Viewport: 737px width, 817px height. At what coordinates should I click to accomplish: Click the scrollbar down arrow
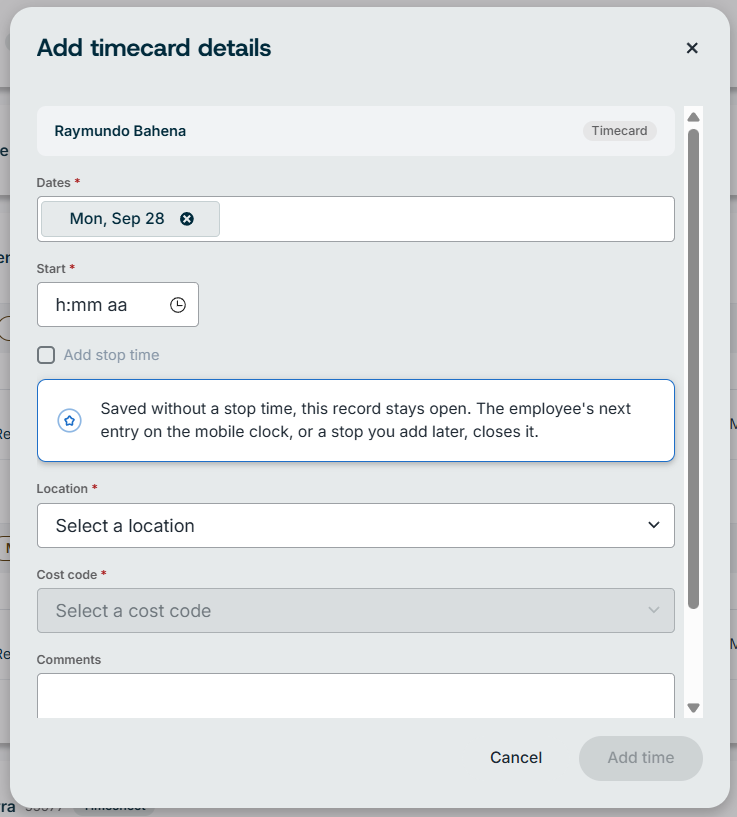click(693, 708)
